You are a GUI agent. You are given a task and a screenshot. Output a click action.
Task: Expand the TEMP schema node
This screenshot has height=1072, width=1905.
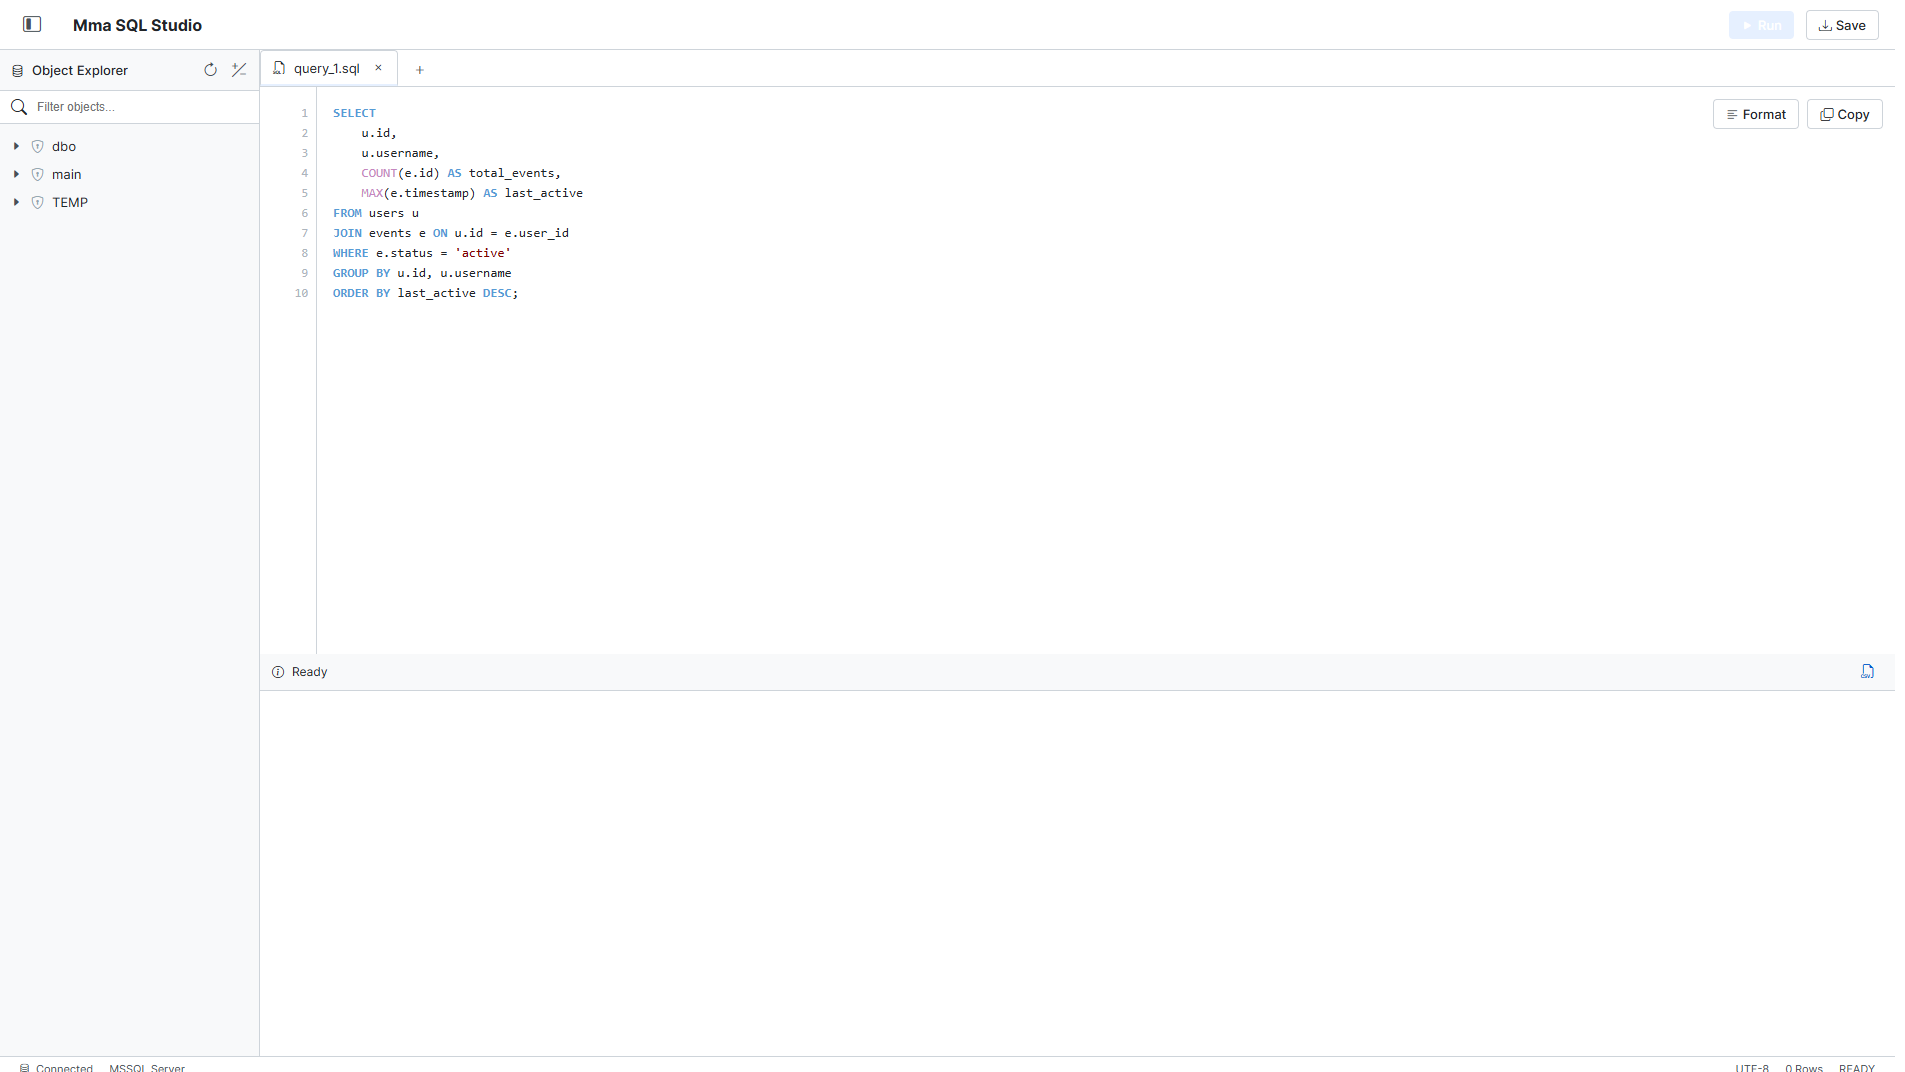click(x=16, y=202)
